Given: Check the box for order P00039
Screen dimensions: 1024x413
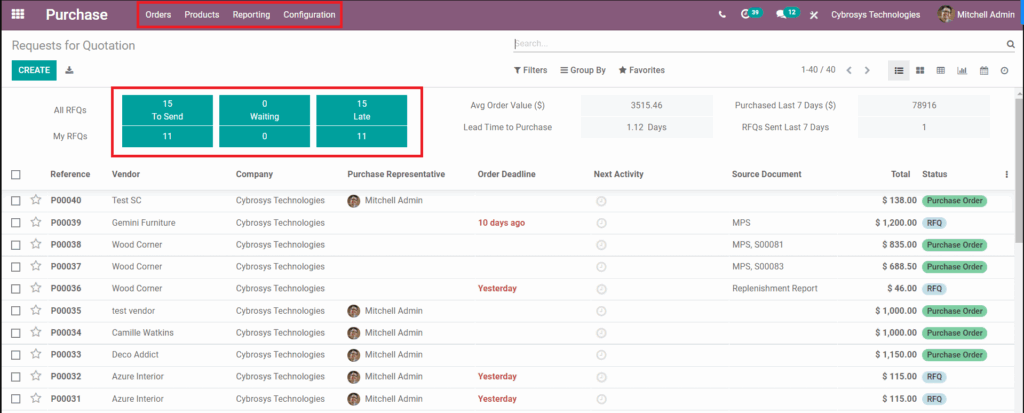Looking at the screenshot, I should [16, 223].
